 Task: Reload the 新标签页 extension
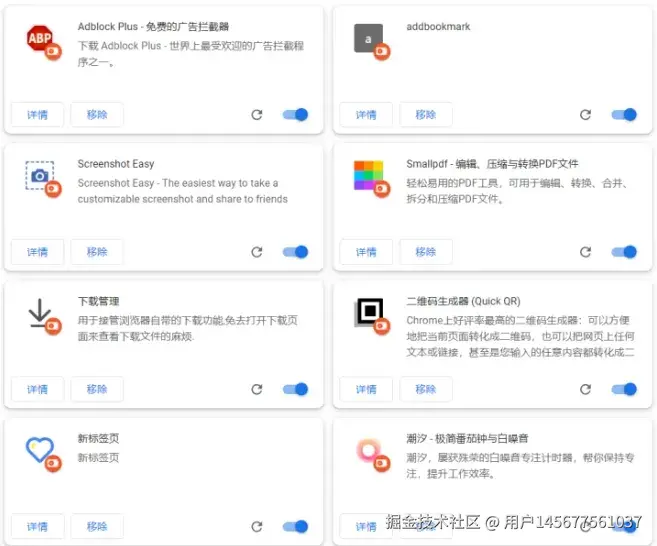pyautogui.click(x=257, y=526)
